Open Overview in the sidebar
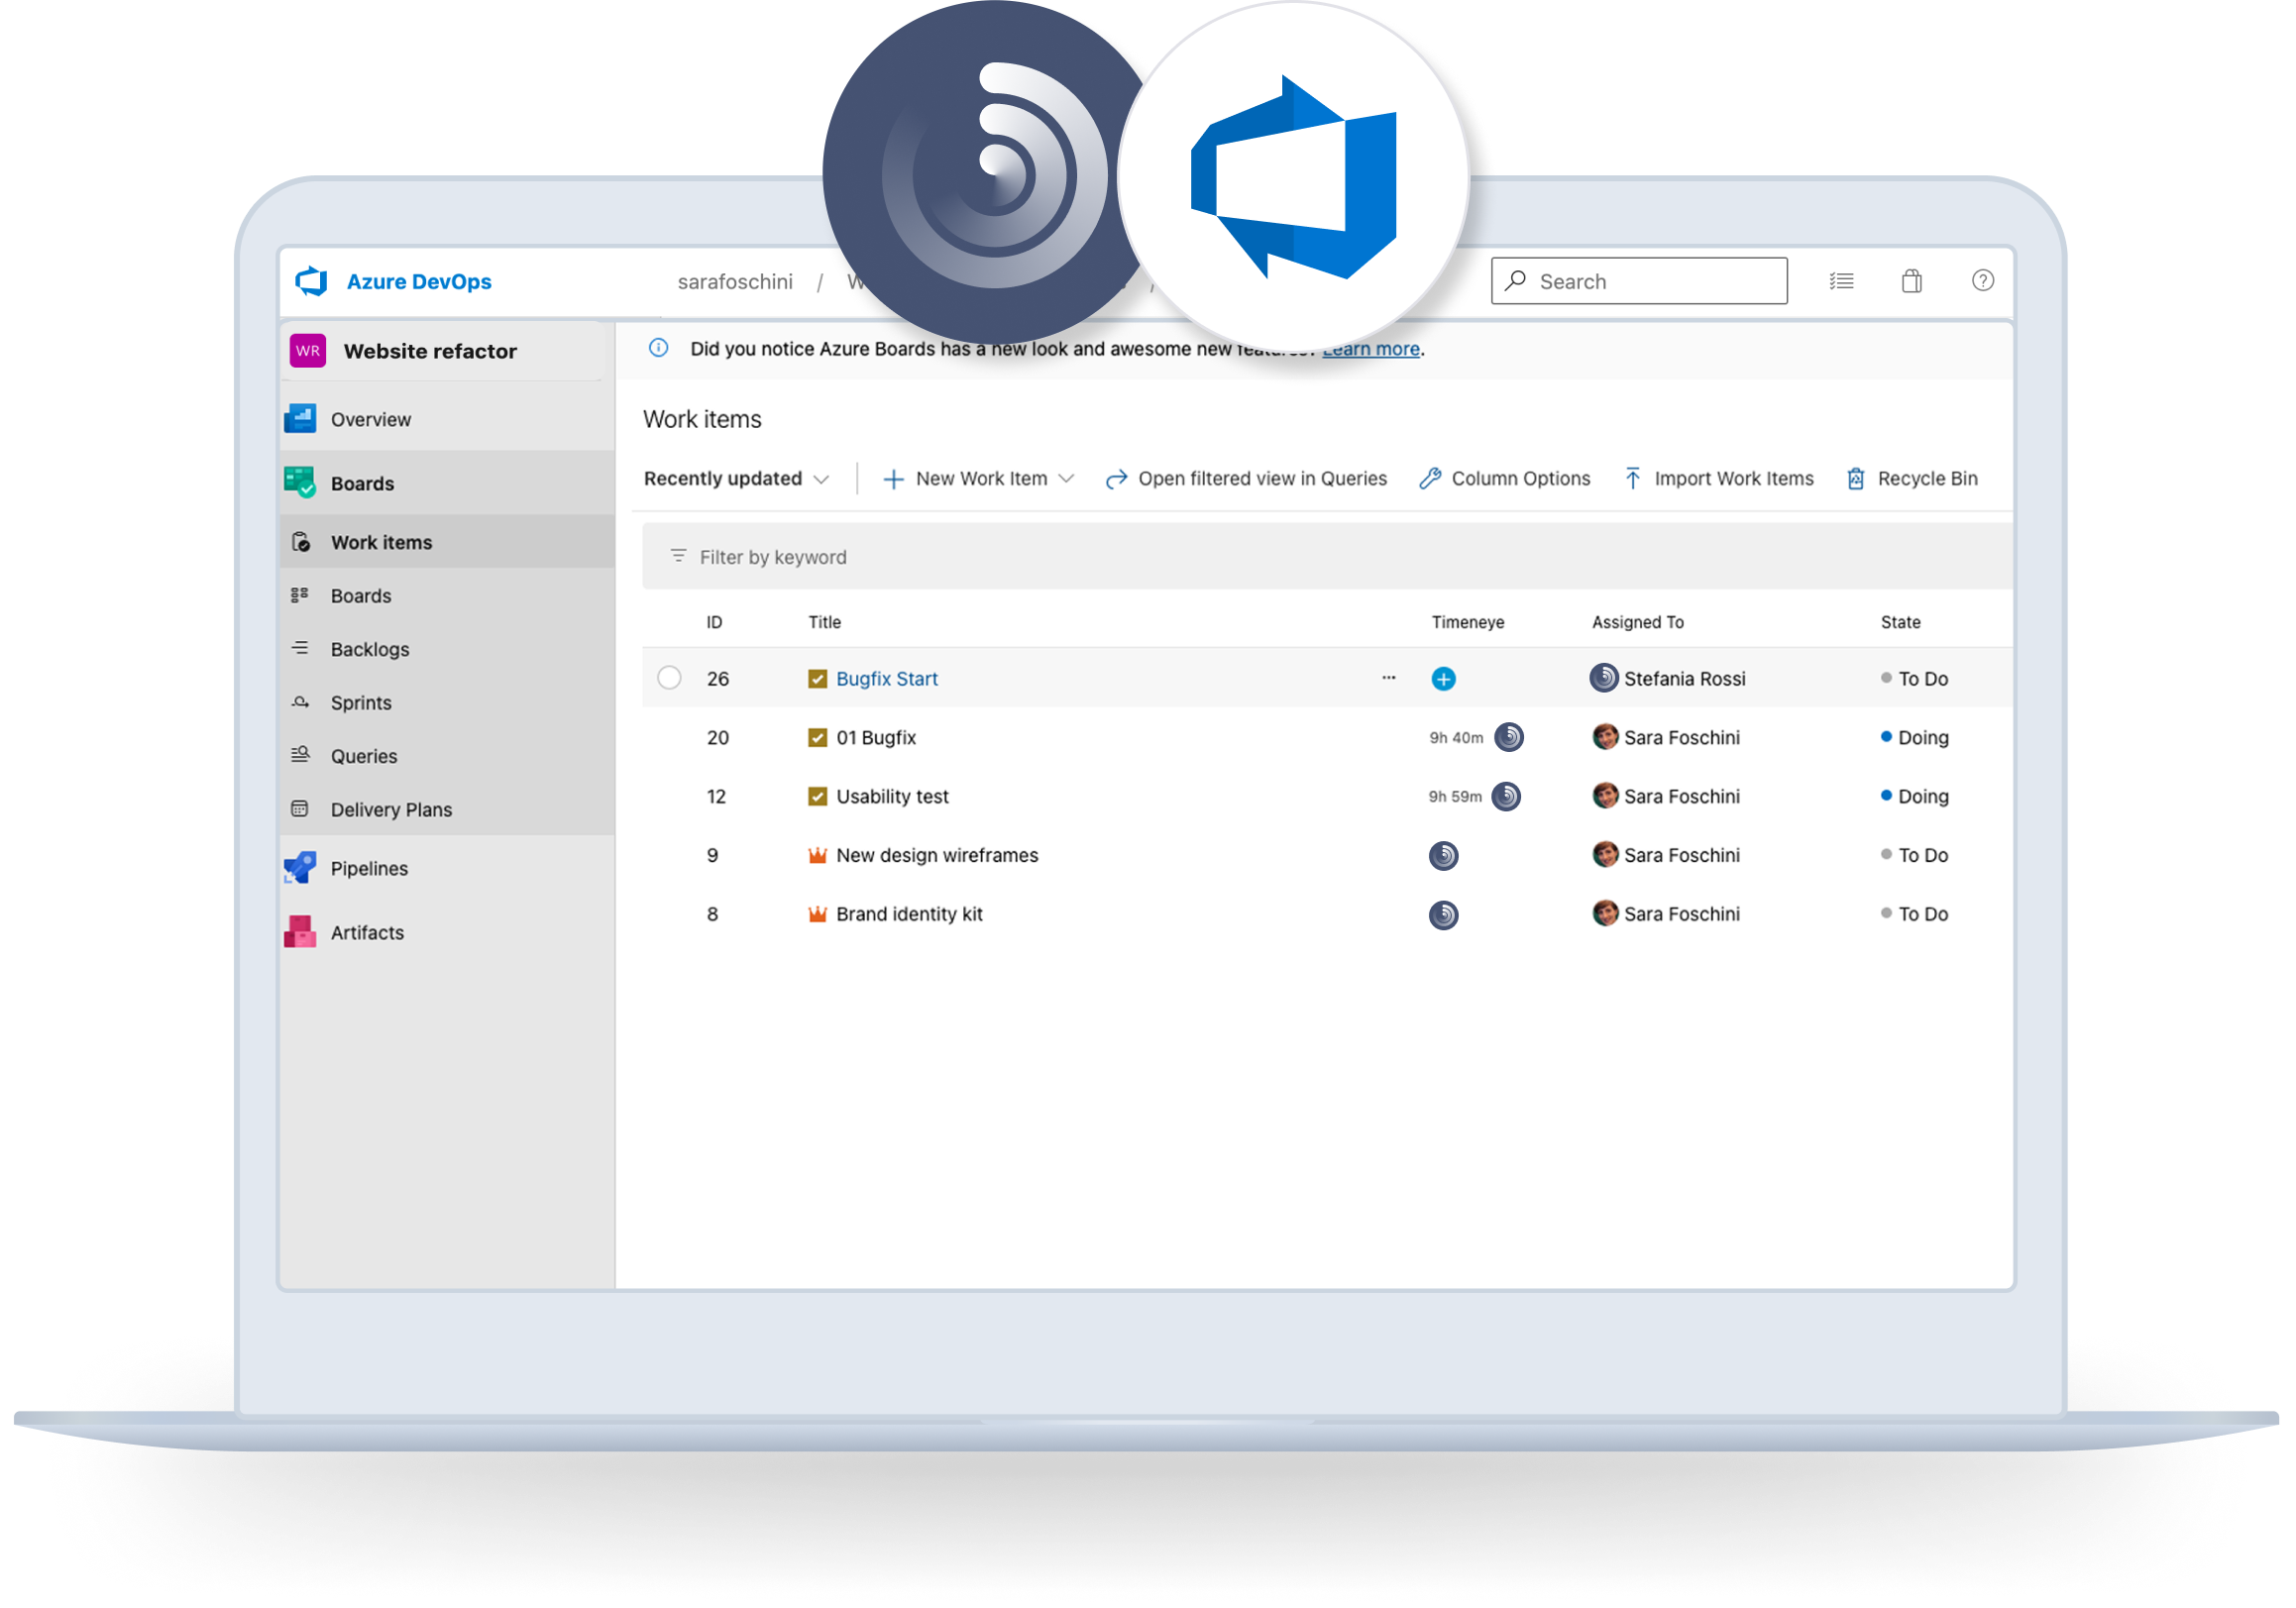The image size is (2296, 1608). click(x=446, y=420)
